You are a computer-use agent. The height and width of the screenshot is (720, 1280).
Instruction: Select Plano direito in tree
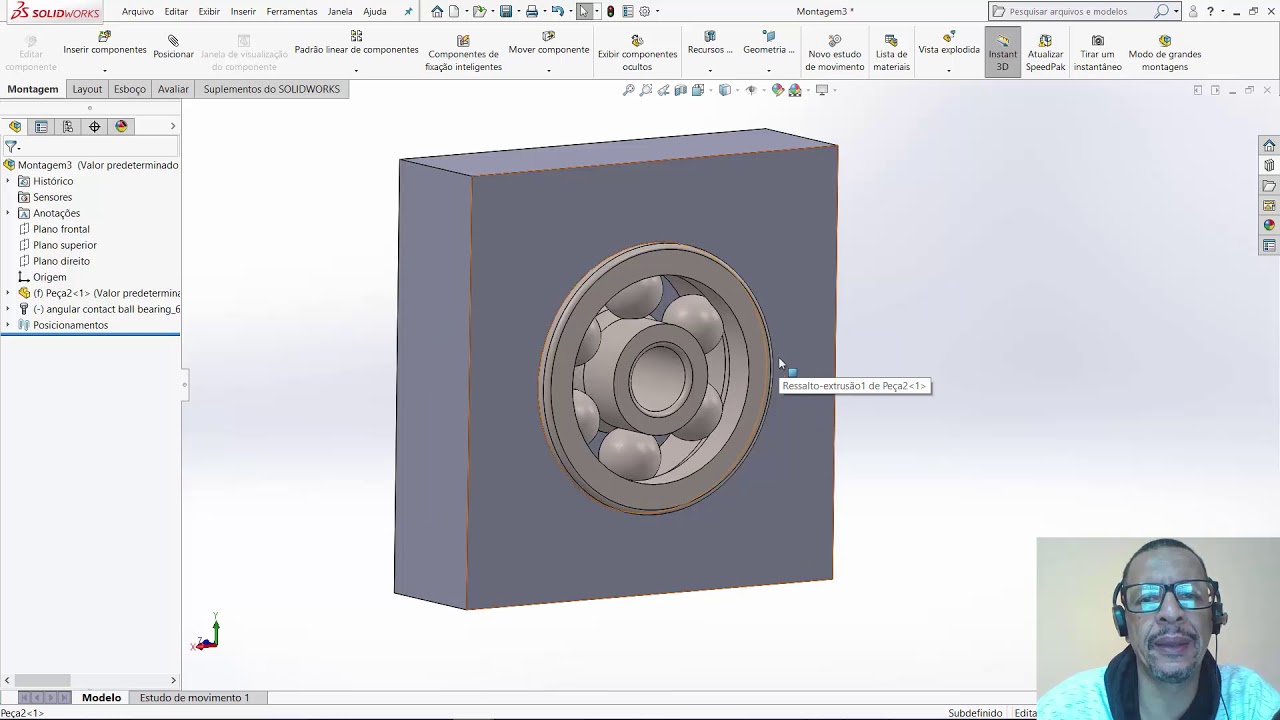61,261
